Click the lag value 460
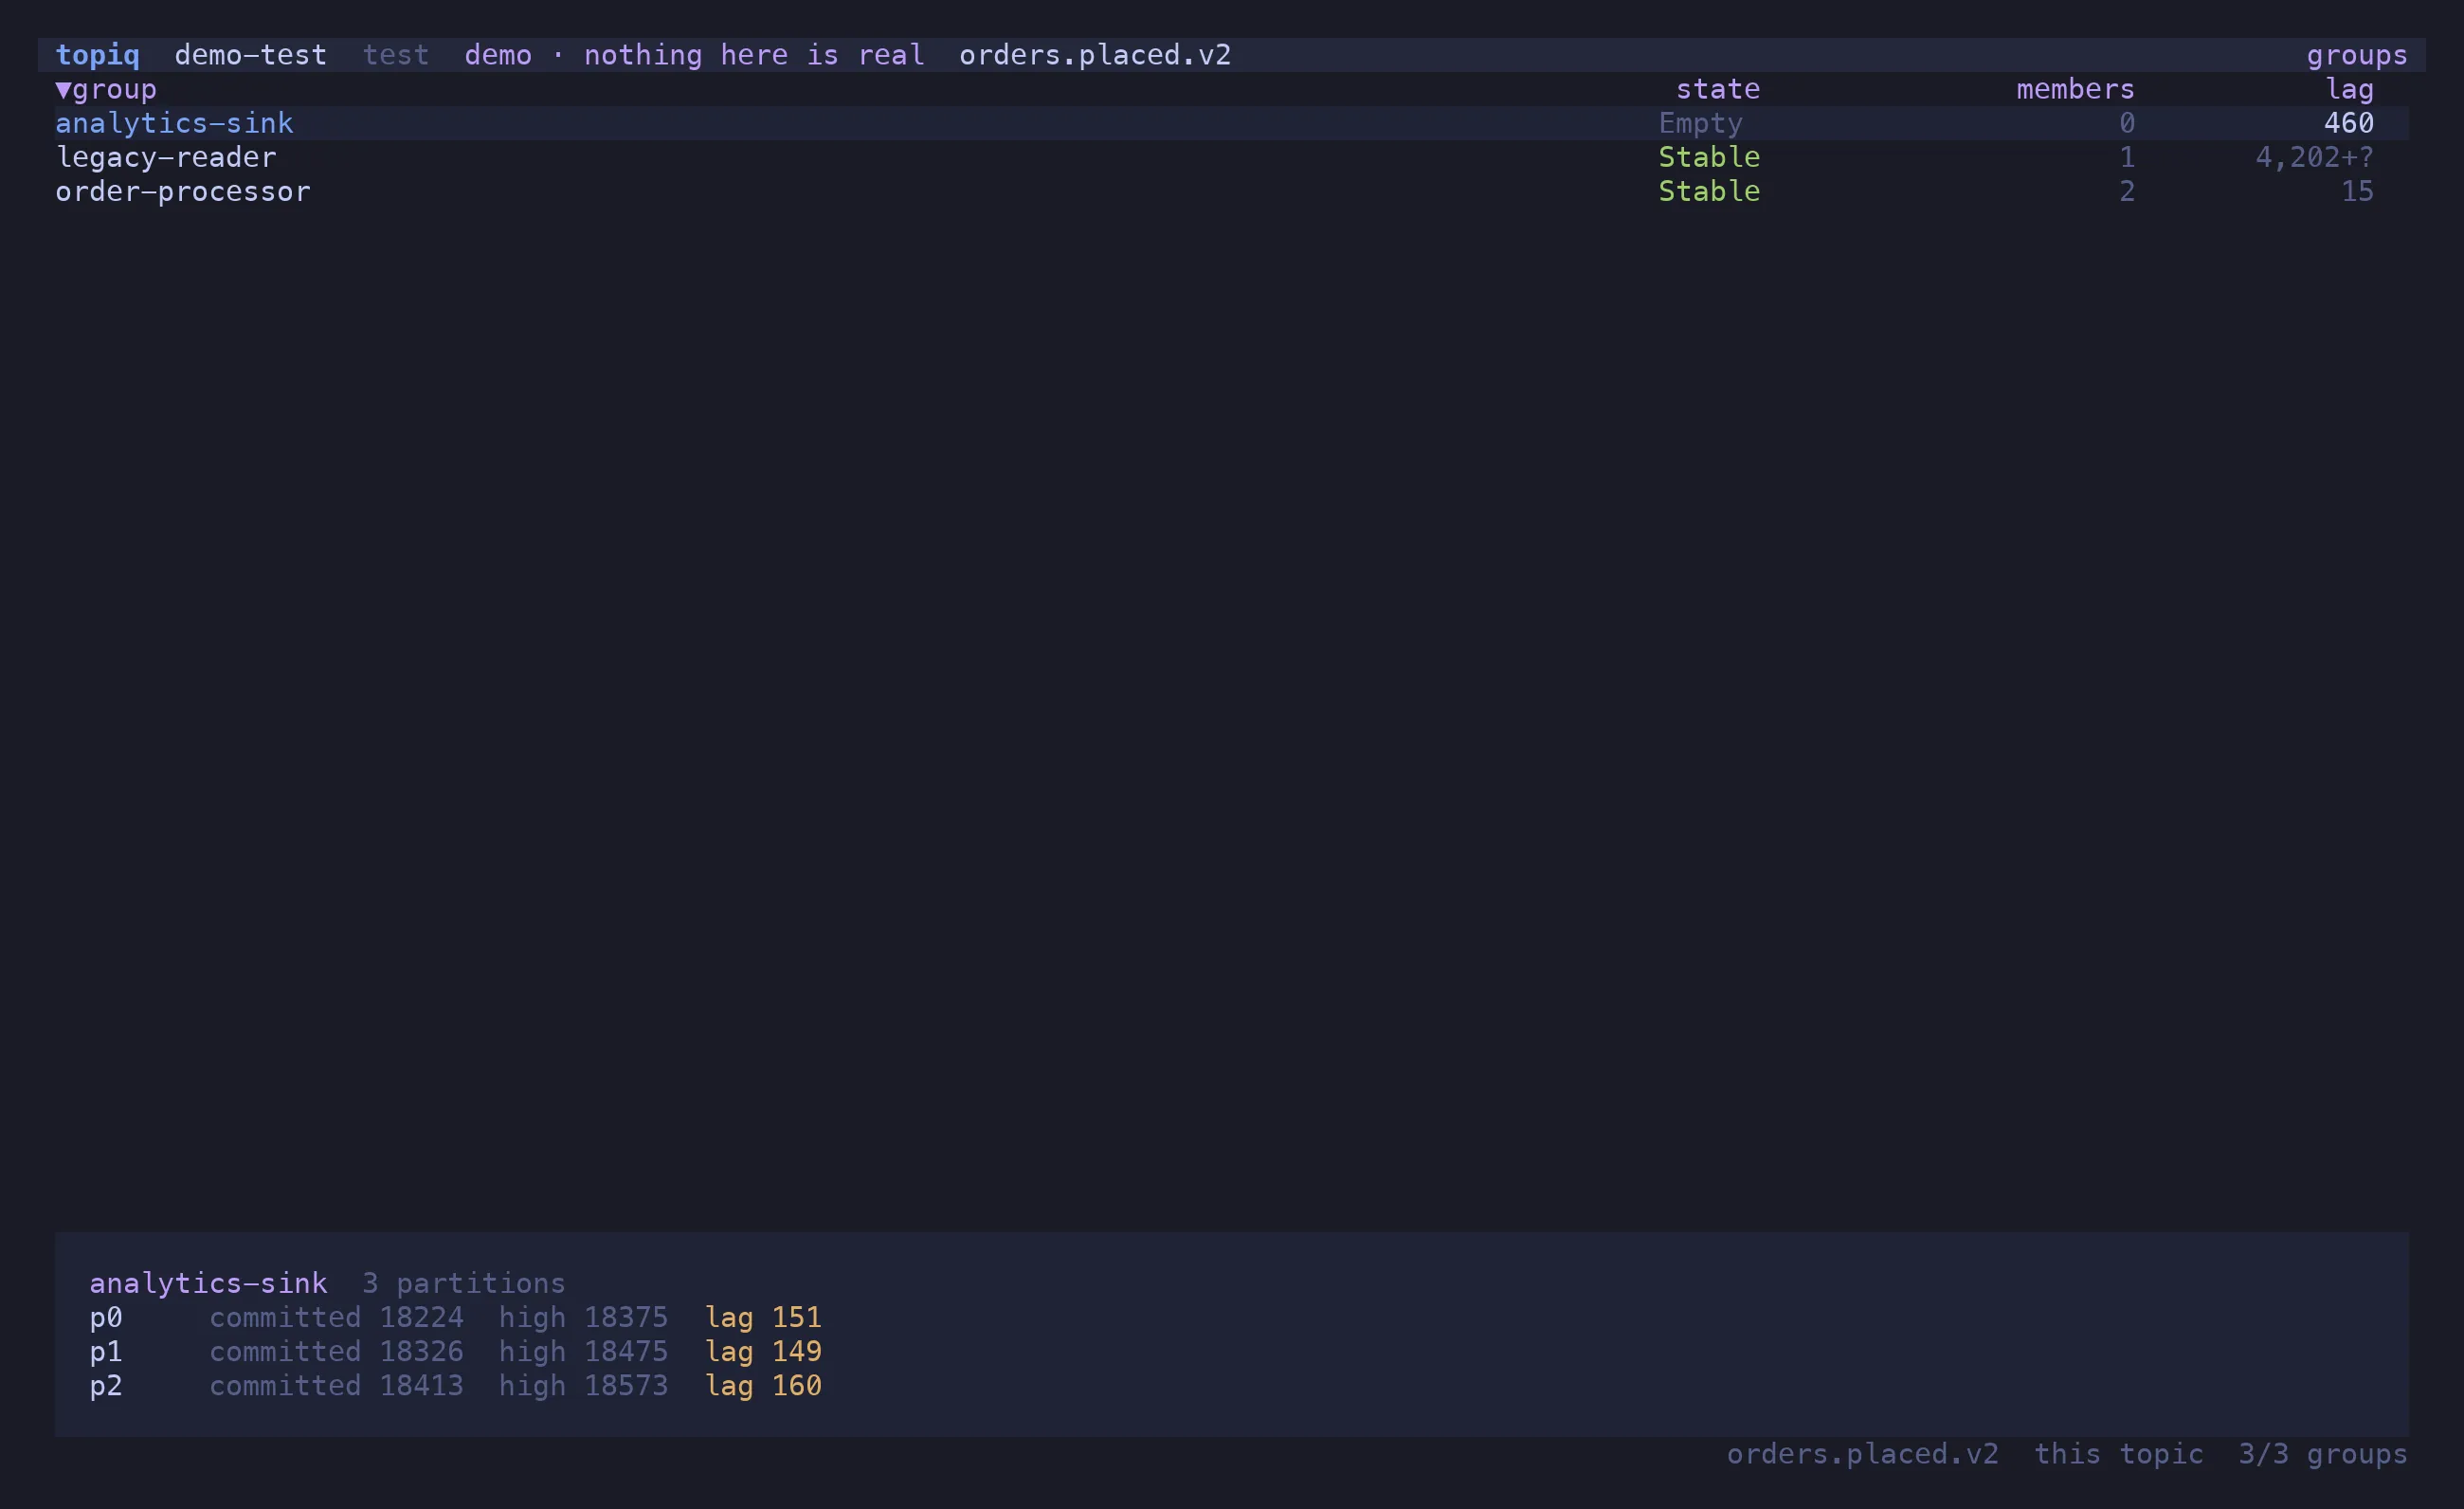Image resolution: width=2464 pixels, height=1509 pixels. coord(2348,123)
